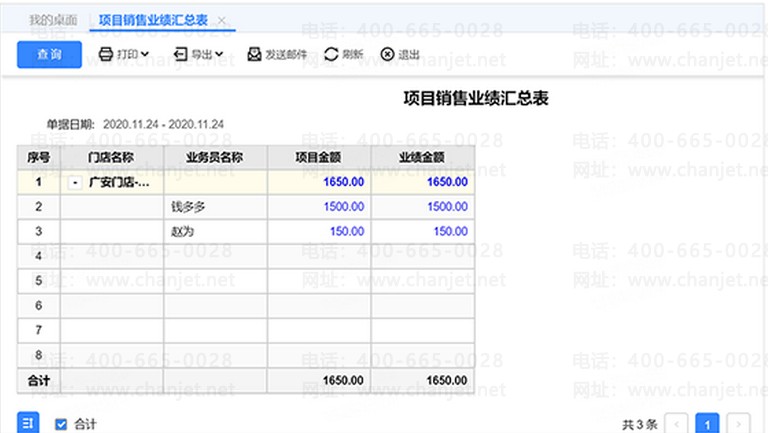Click row number 8 cell

click(39, 355)
